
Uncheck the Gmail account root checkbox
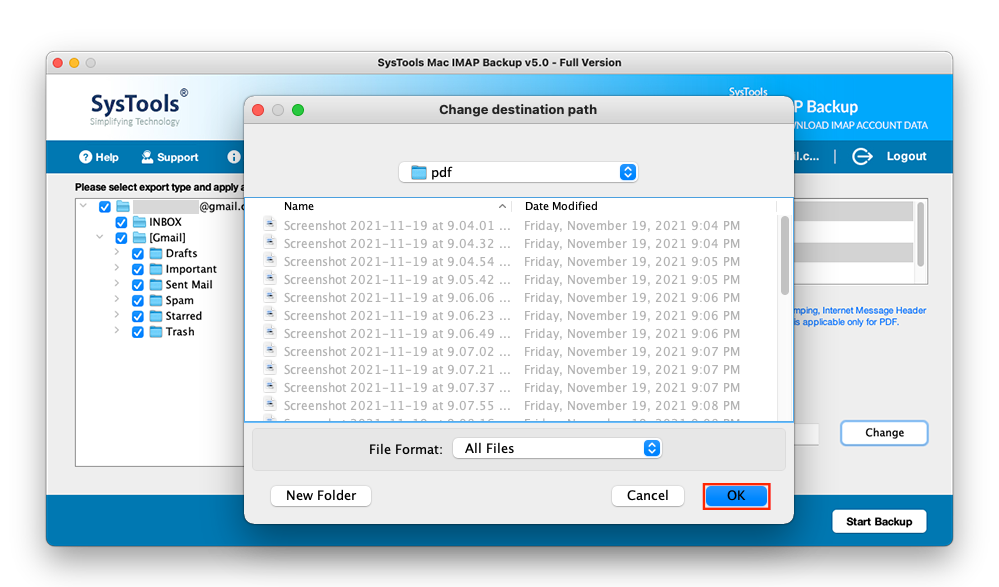pos(105,207)
